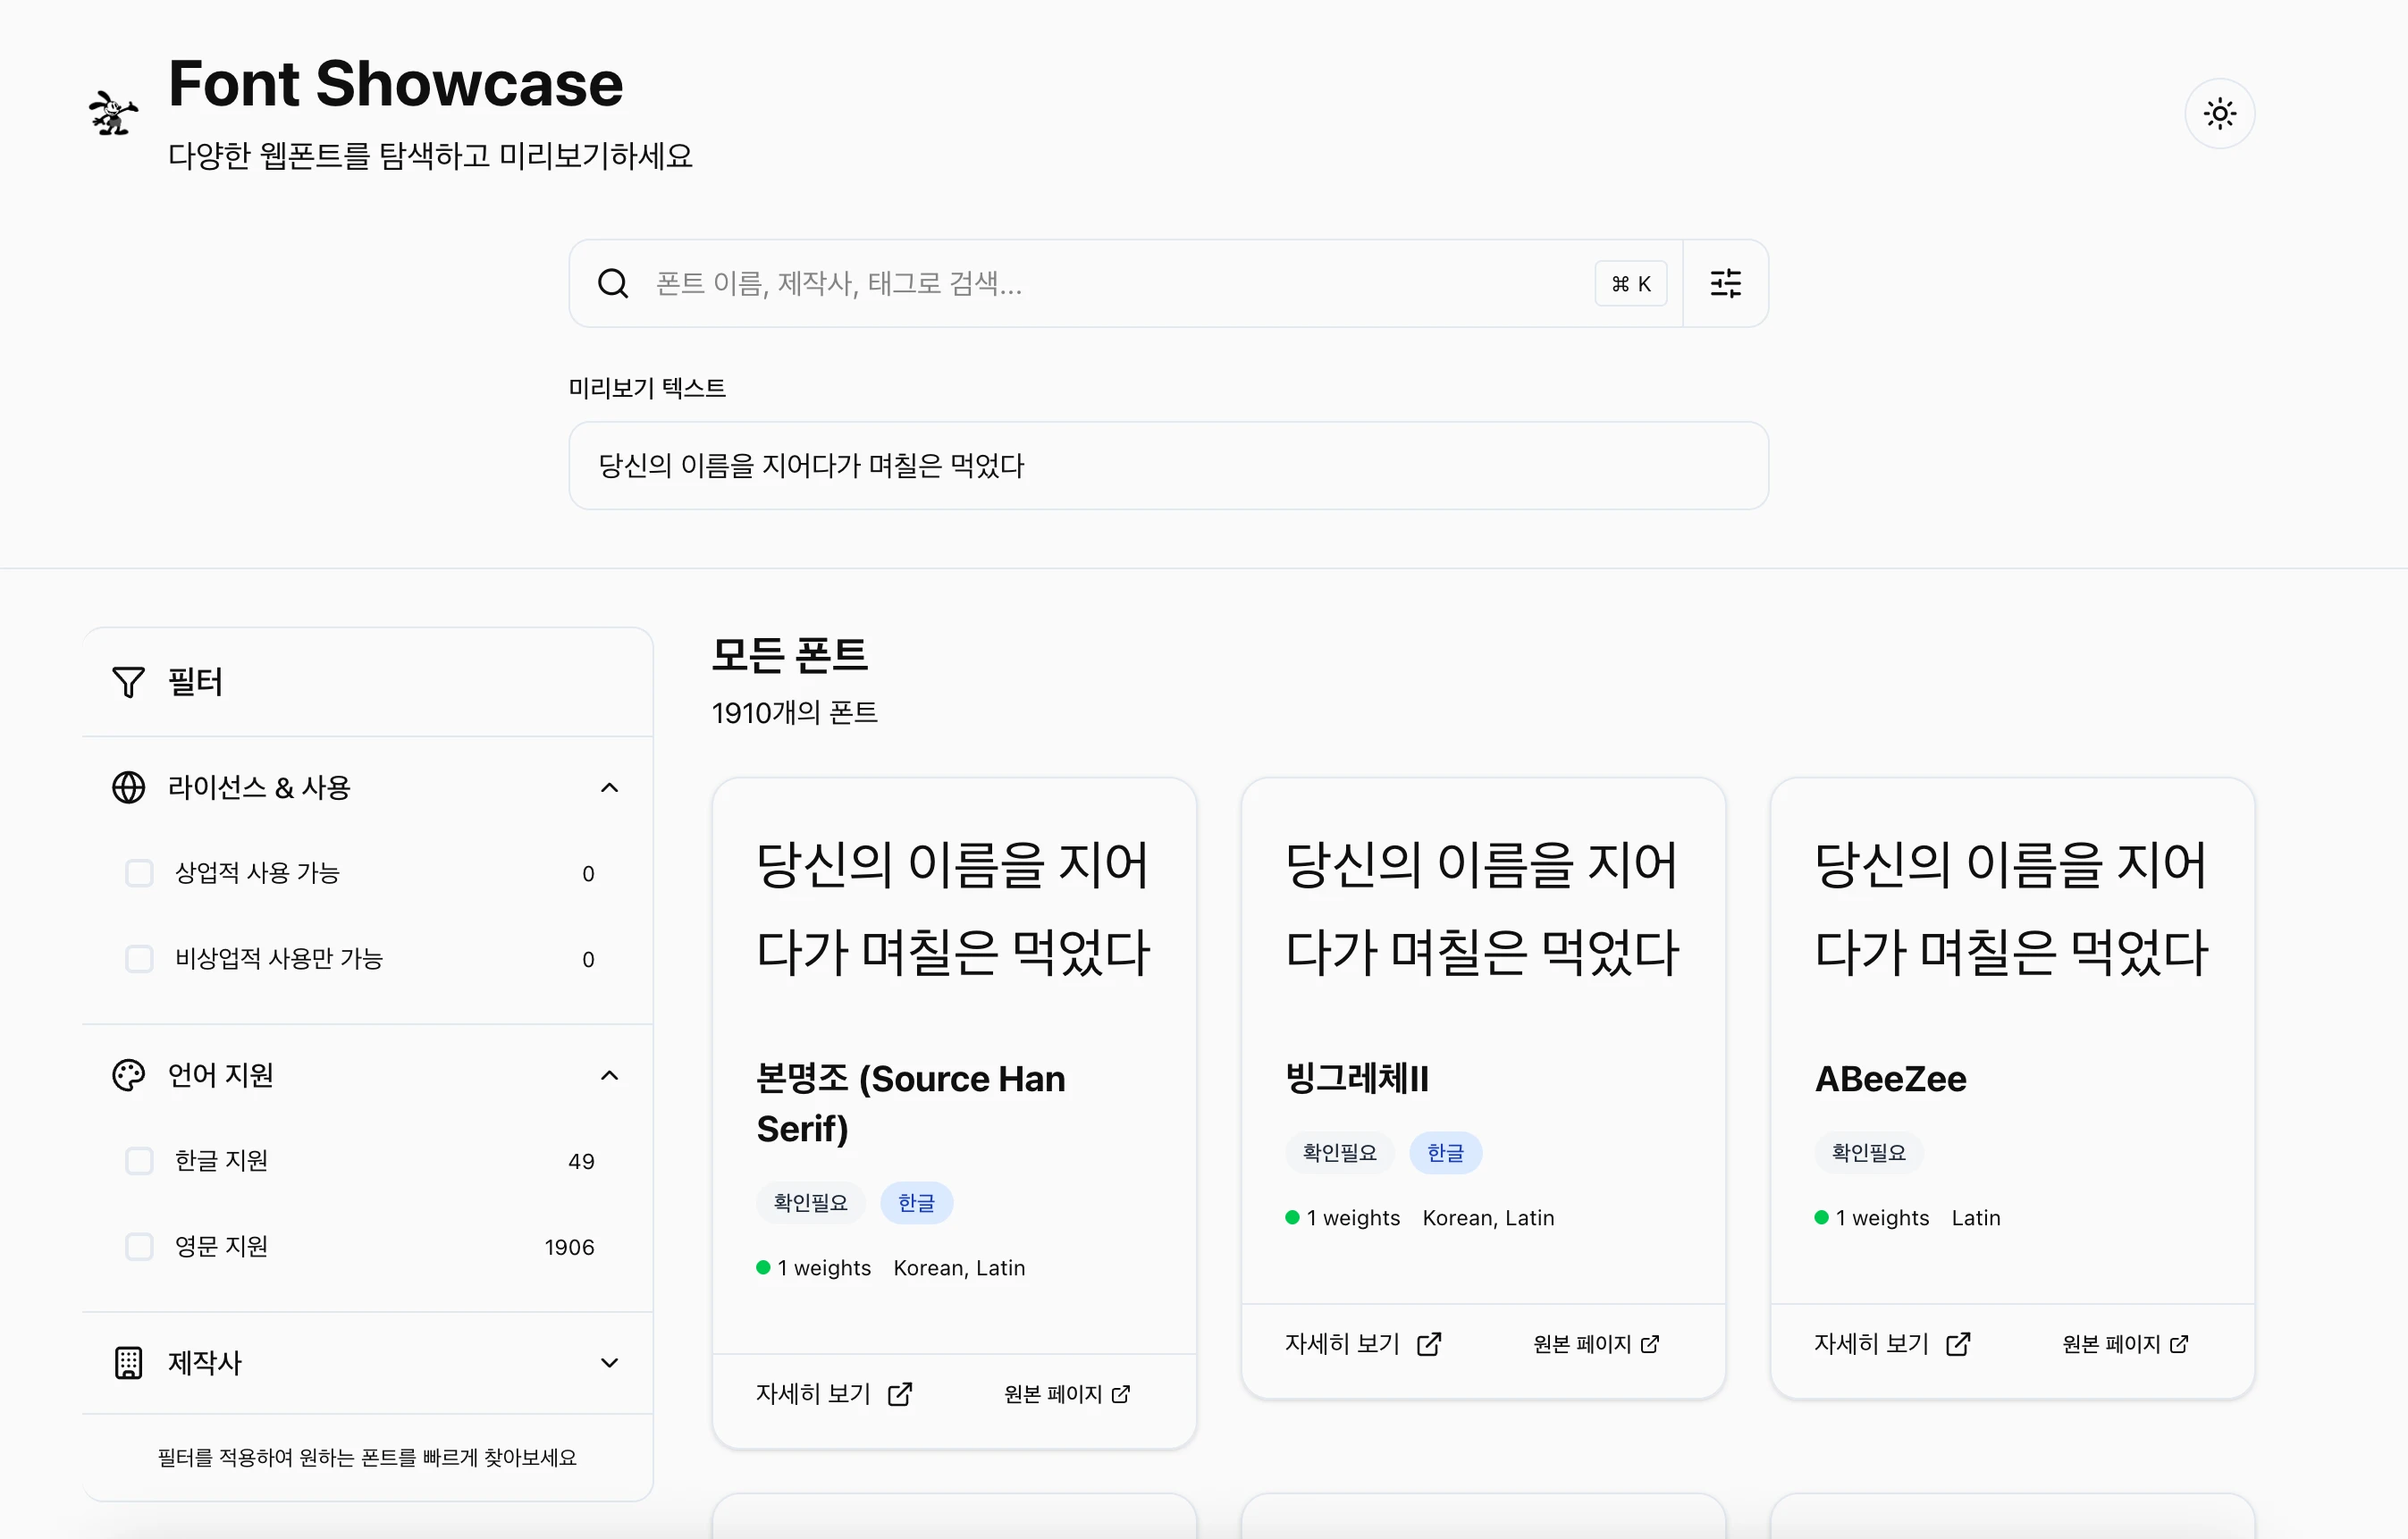Click the palette icon by 언어 지원
Screen dimensions: 2408x1539
[128, 1075]
